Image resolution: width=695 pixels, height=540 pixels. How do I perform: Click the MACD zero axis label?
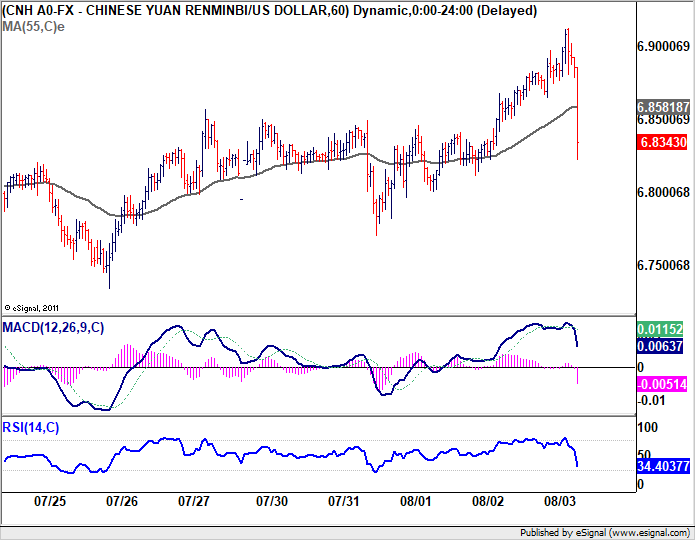(x=640, y=367)
